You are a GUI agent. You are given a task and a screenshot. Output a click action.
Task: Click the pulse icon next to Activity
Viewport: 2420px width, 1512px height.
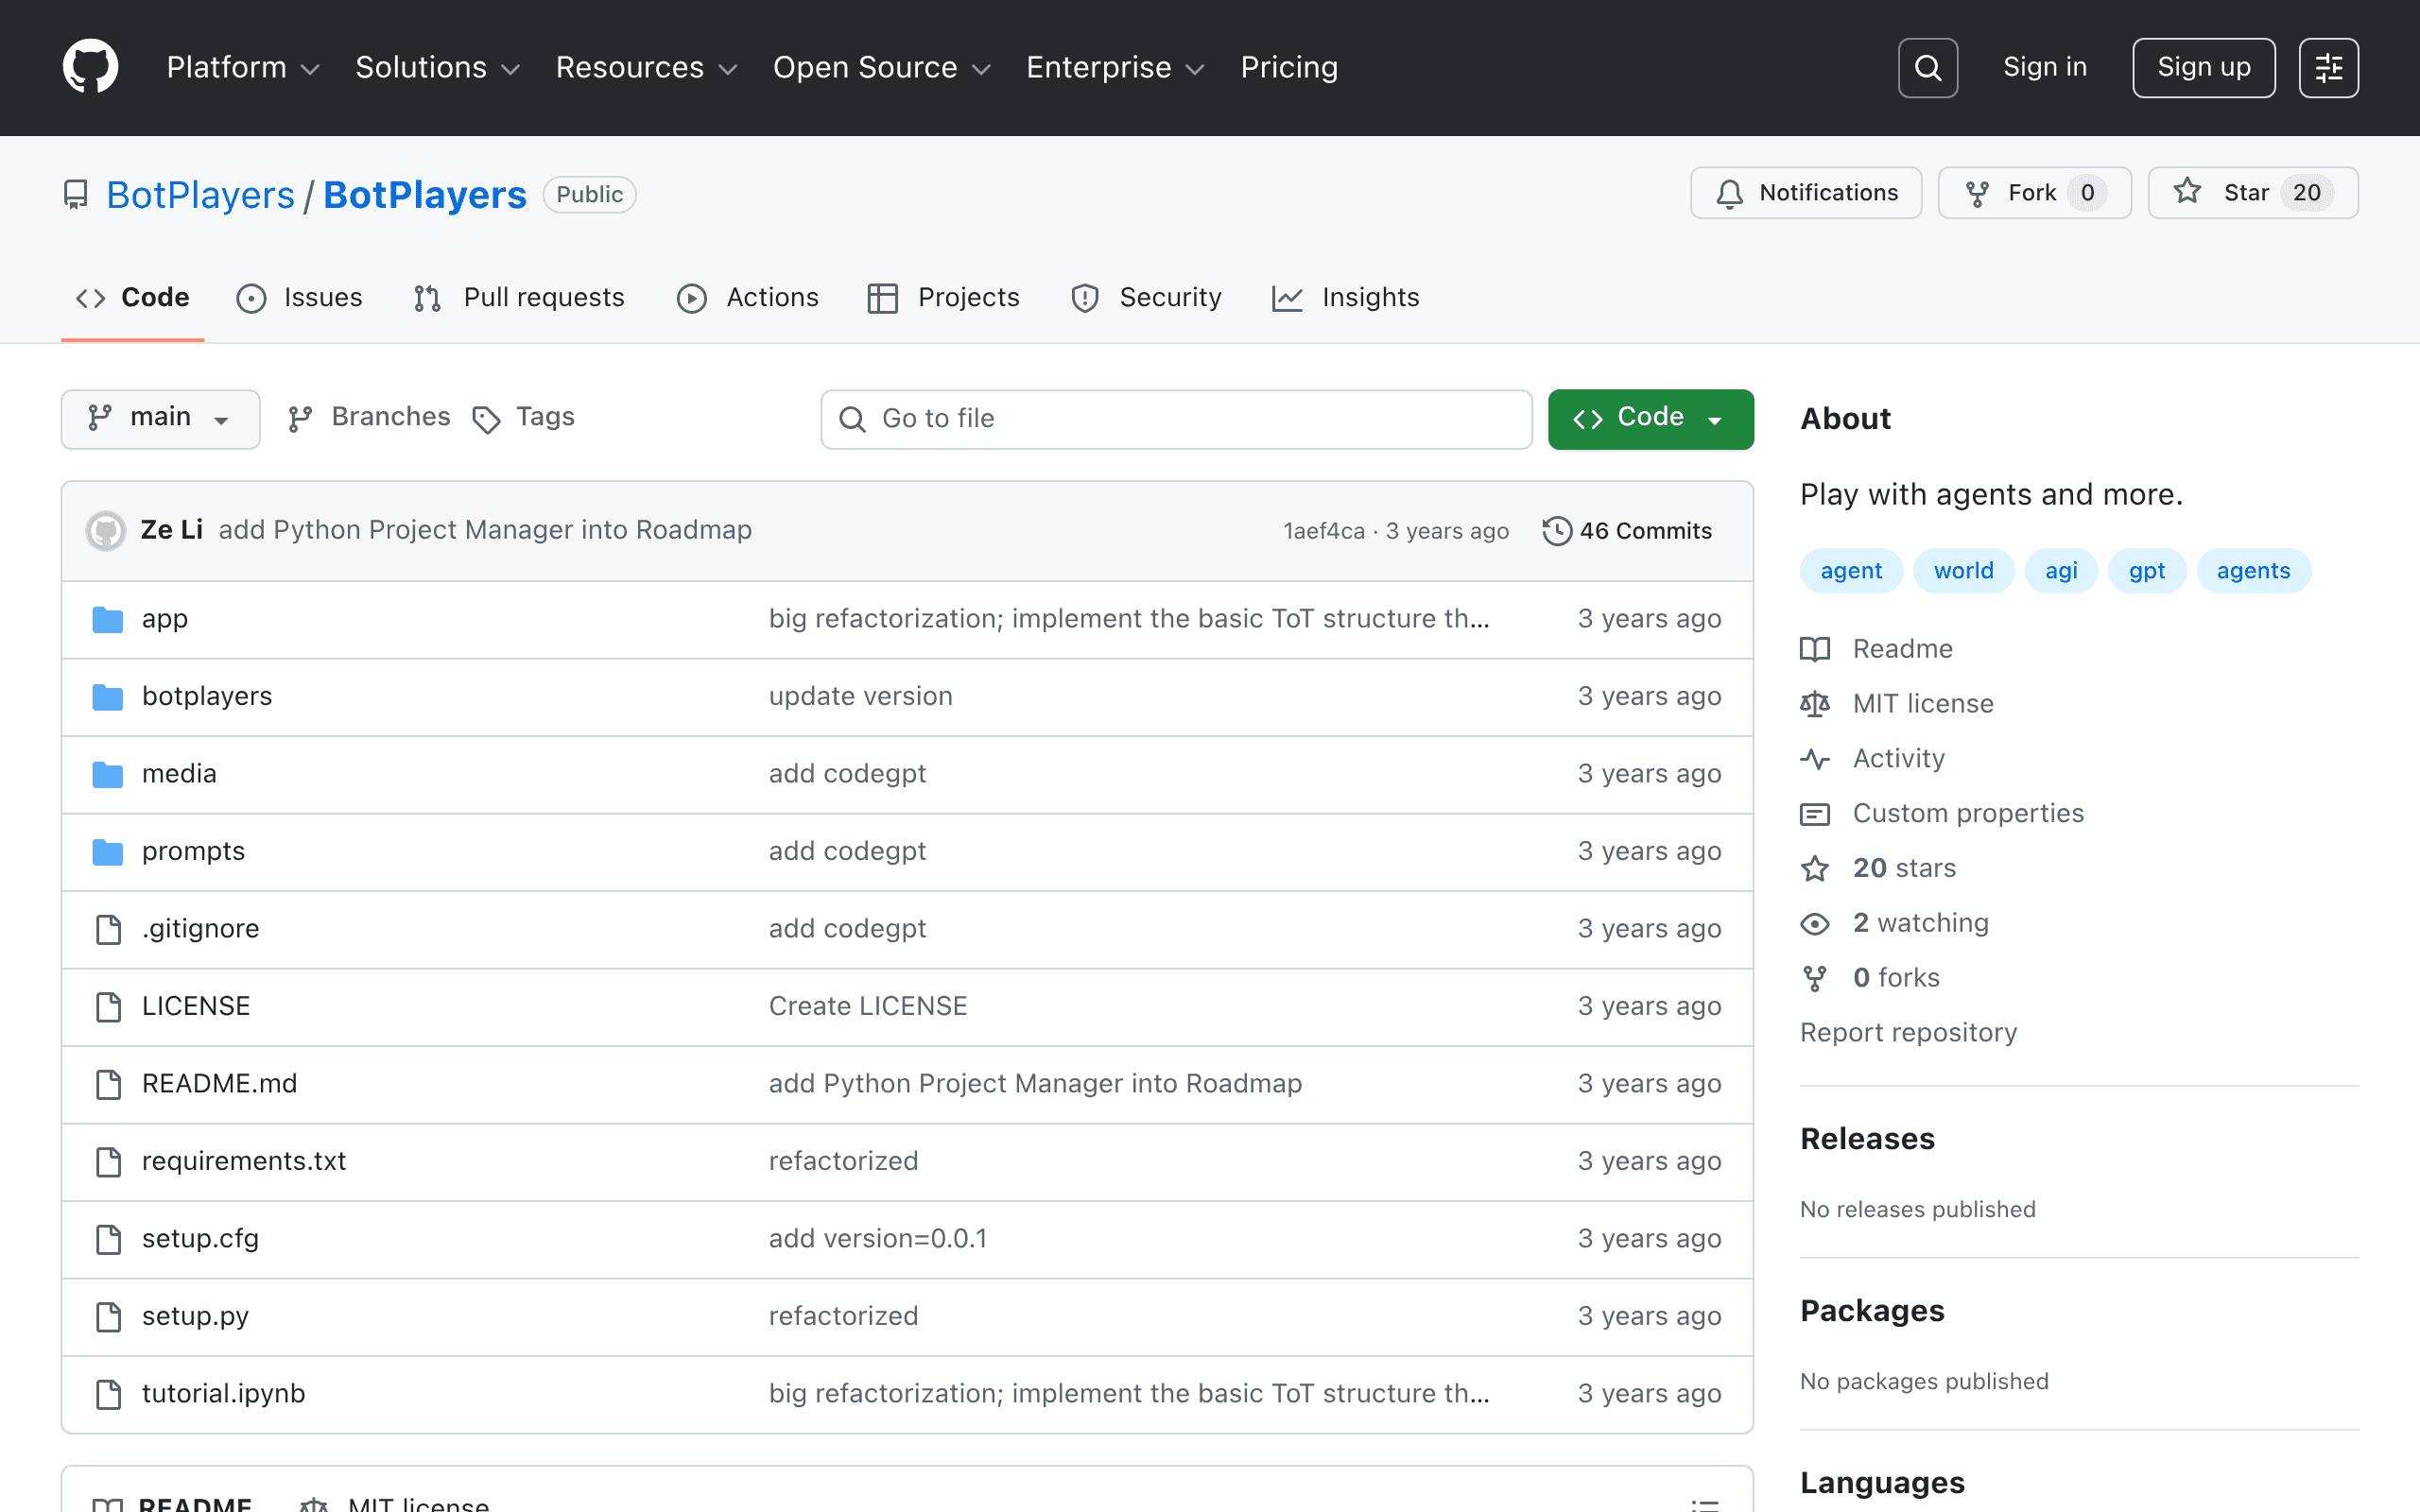pos(1815,759)
